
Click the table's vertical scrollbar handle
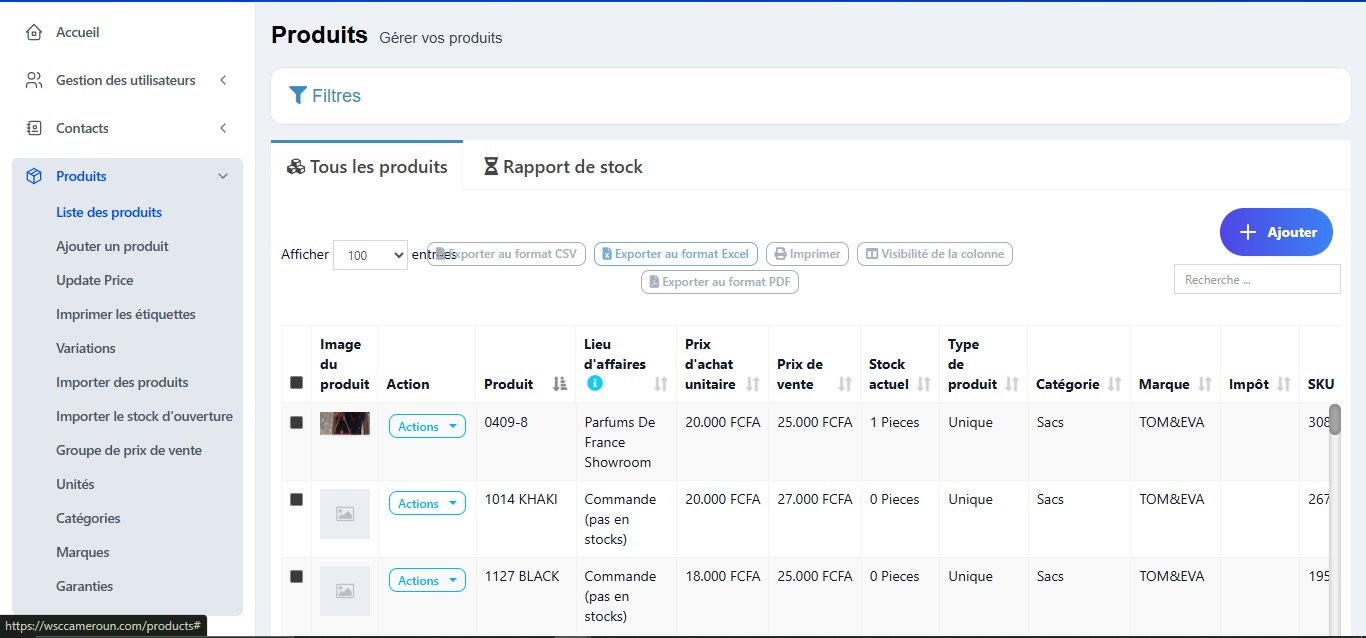(1334, 420)
